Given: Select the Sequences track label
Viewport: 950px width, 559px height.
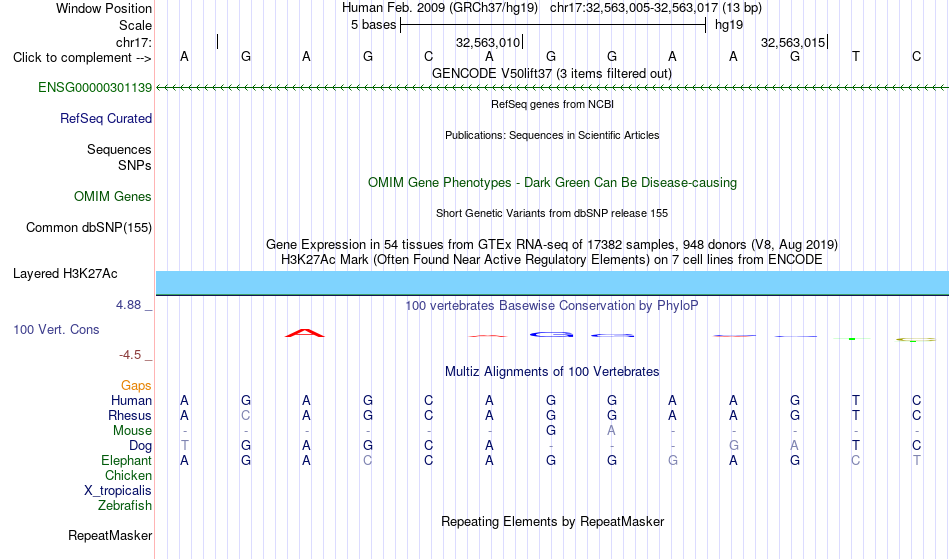Looking at the screenshot, I should (119, 149).
